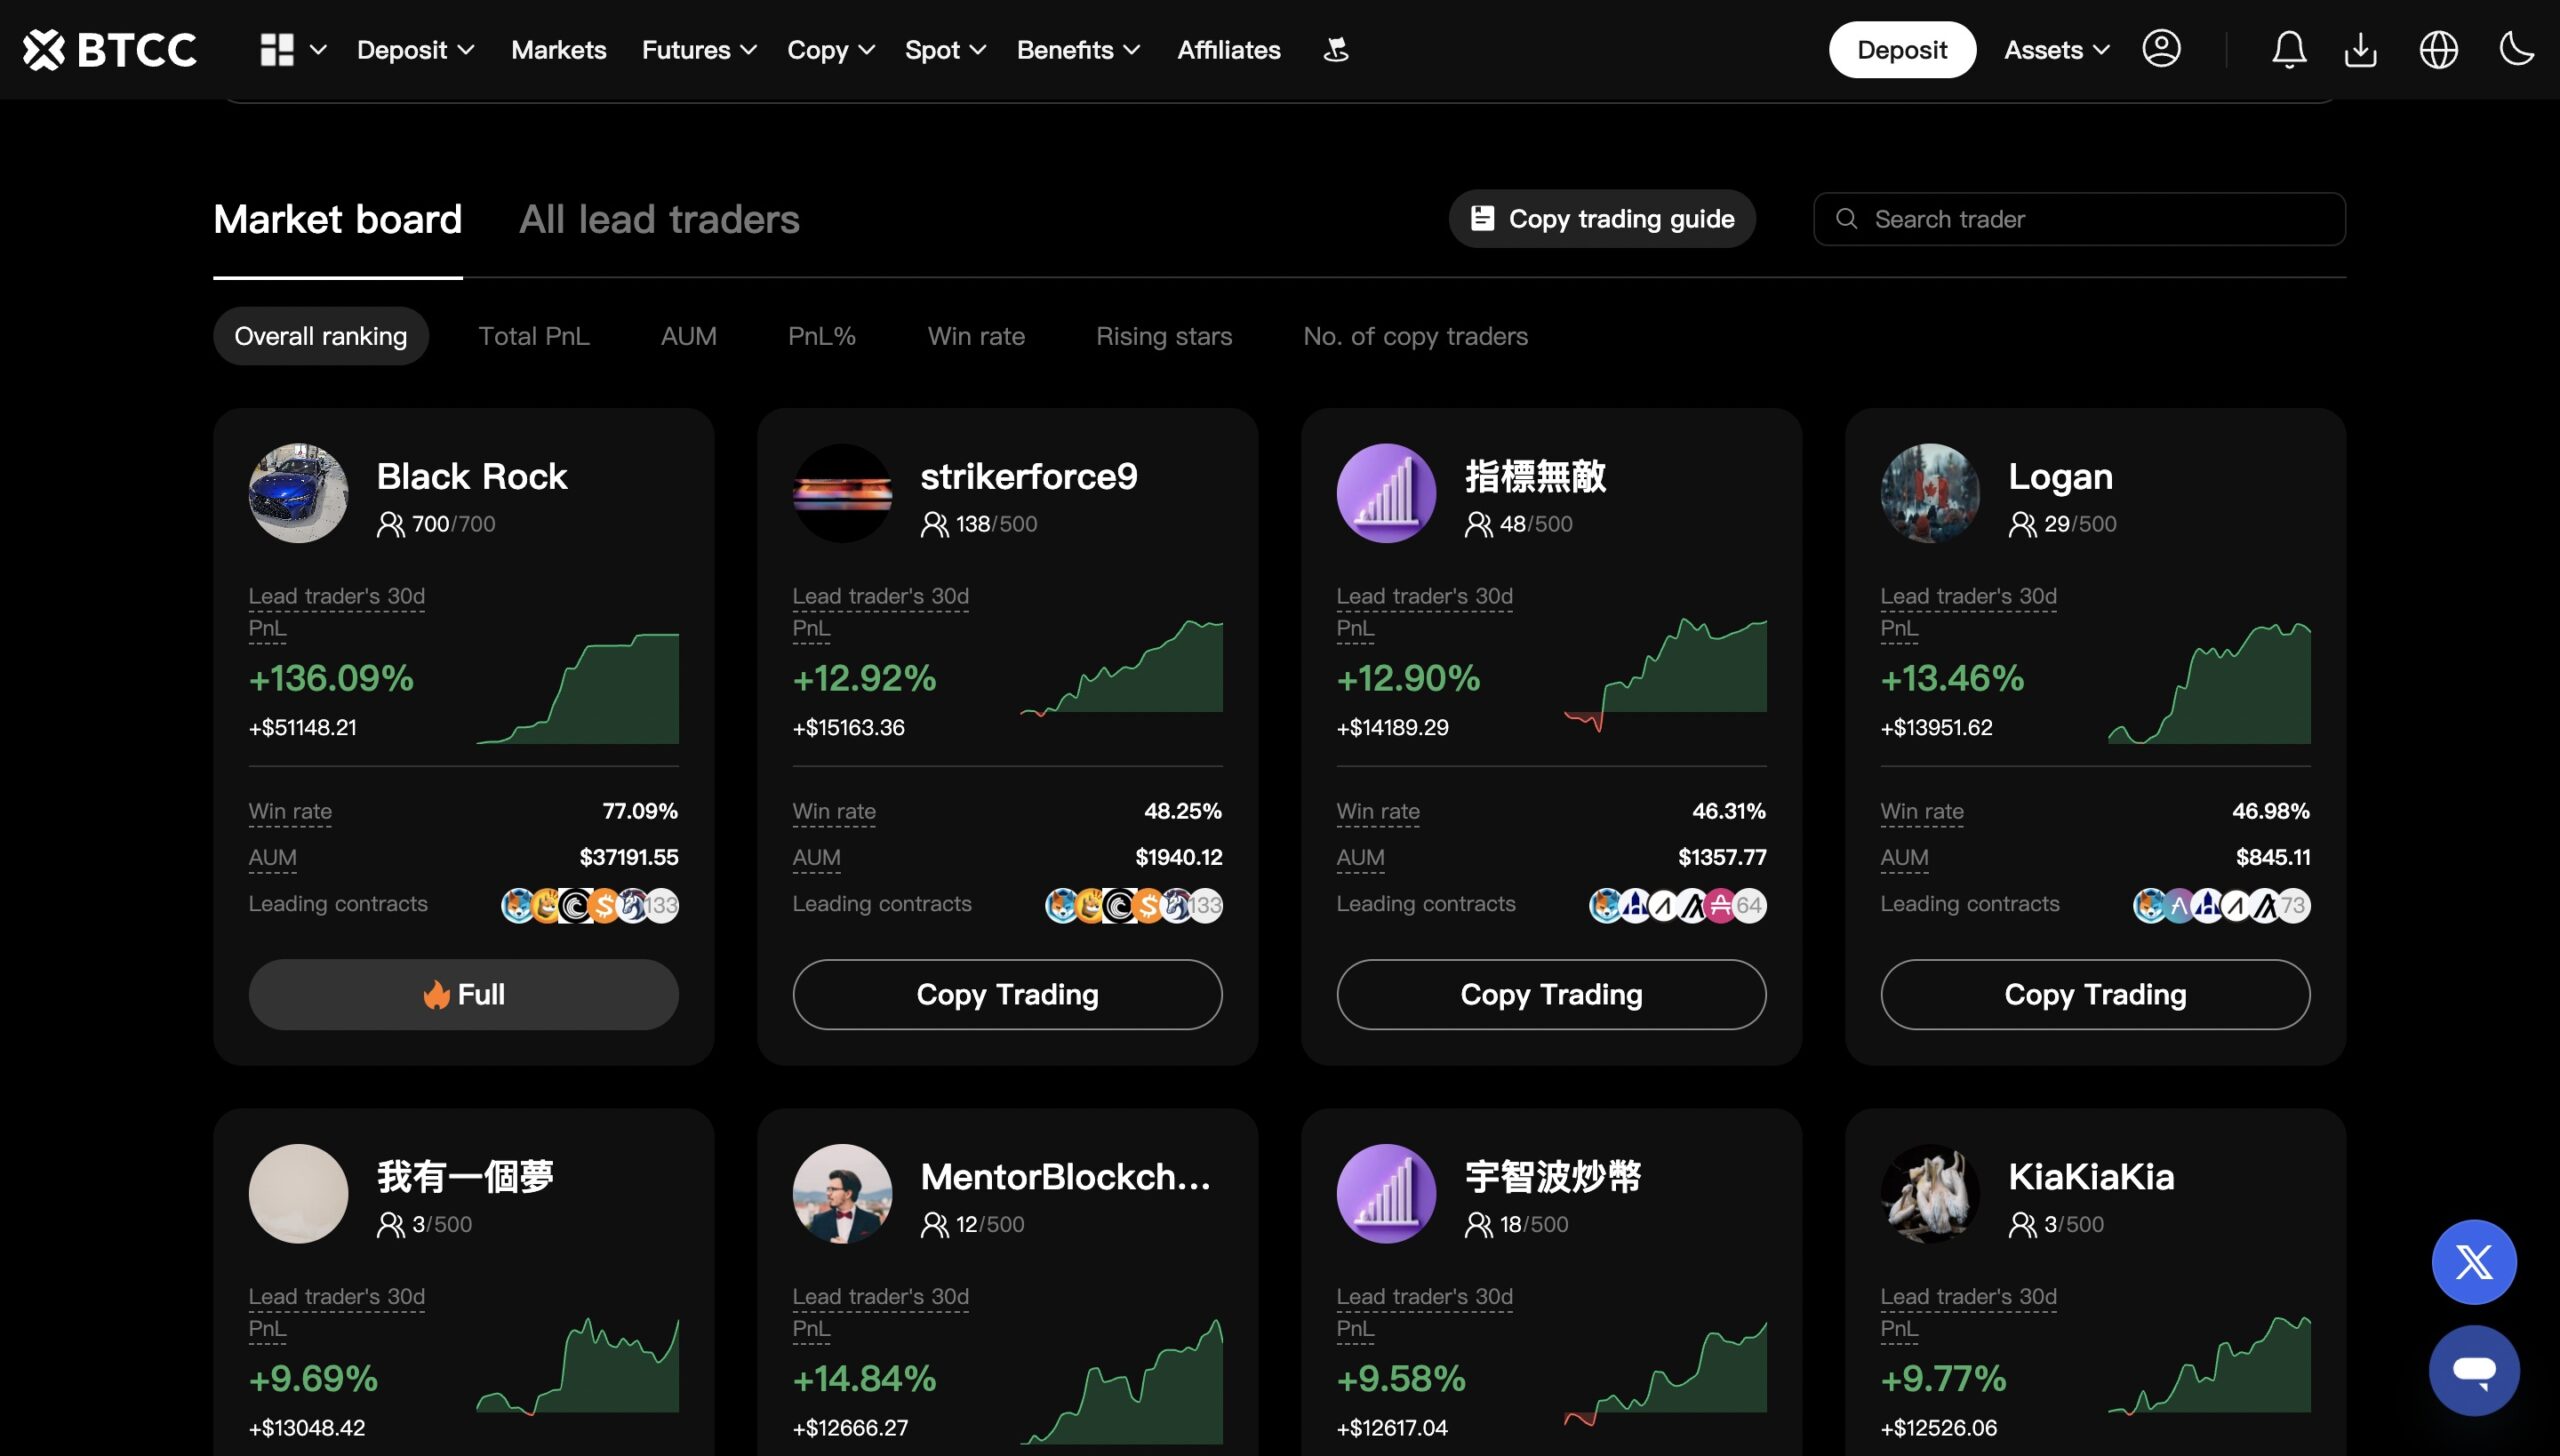Click Black Rock's car avatar
The image size is (2560, 1456).
(x=298, y=493)
